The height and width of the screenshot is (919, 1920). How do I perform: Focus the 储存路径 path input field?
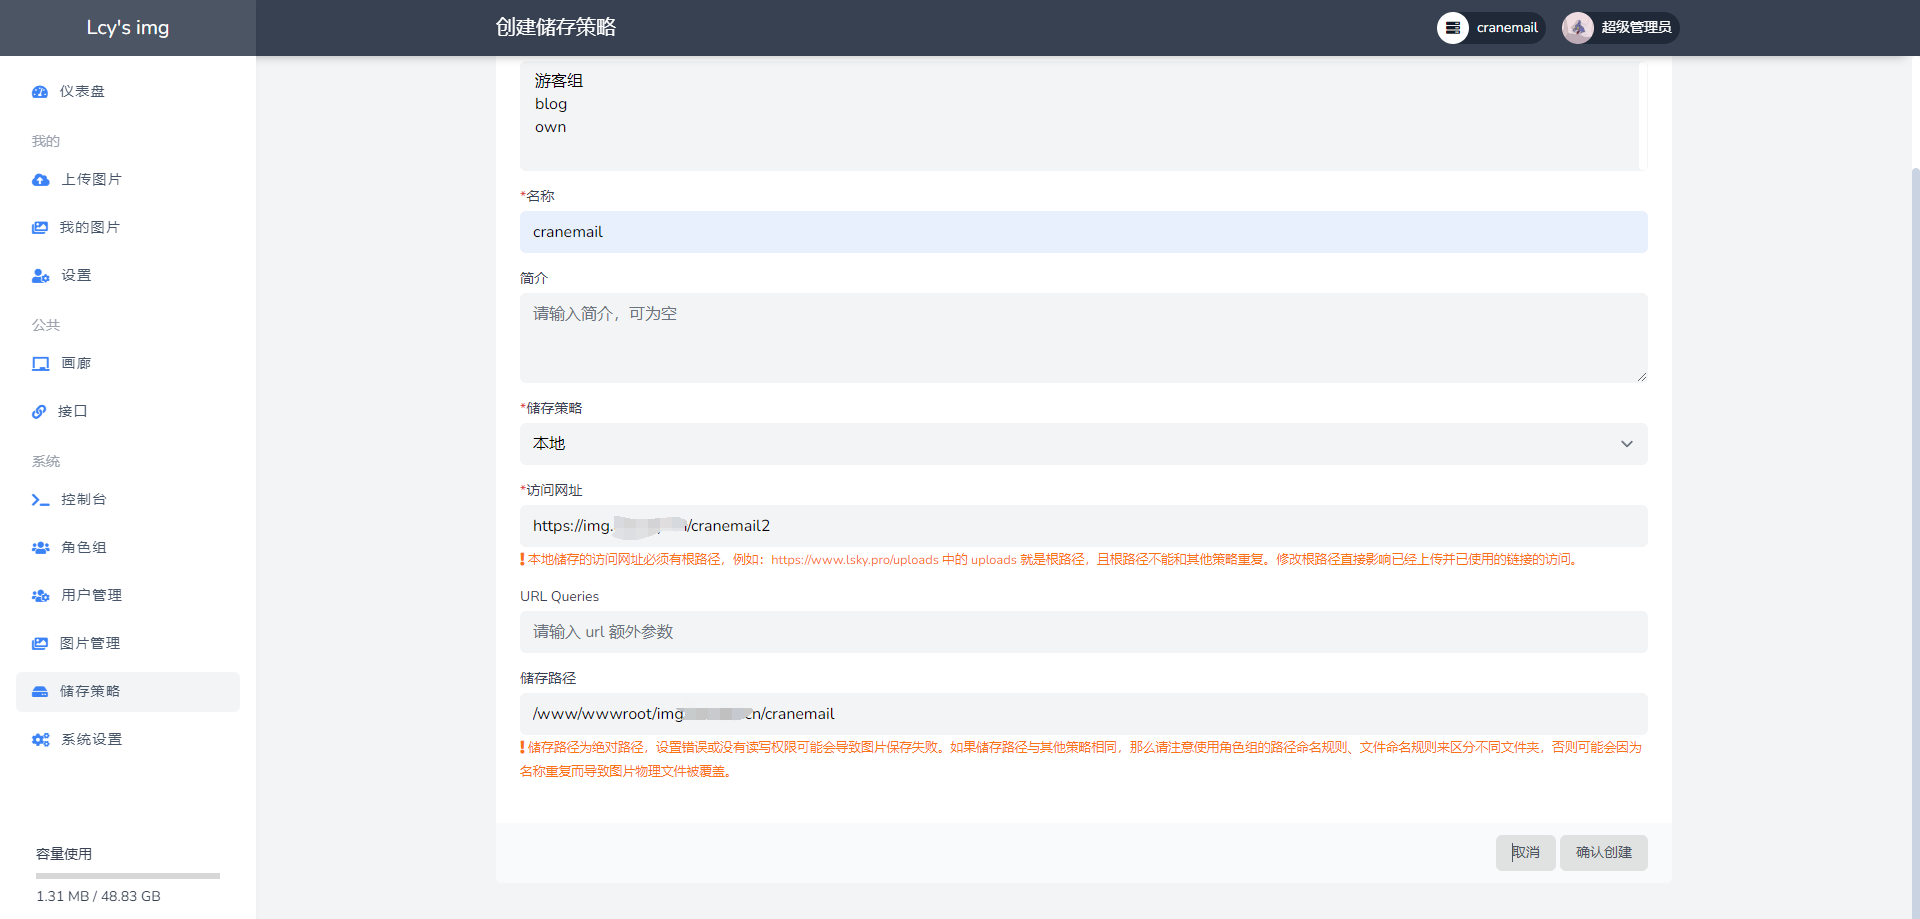[x=1083, y=714]
